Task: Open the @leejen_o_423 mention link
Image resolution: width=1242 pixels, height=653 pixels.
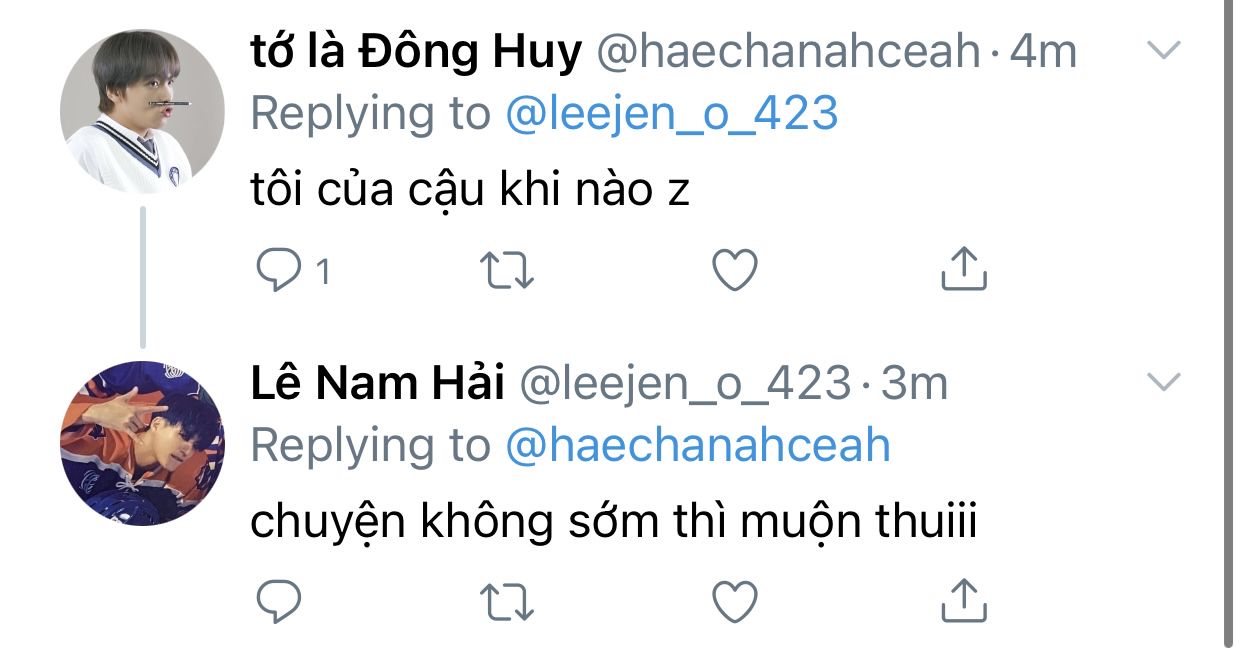Action: tap(672, 114)
